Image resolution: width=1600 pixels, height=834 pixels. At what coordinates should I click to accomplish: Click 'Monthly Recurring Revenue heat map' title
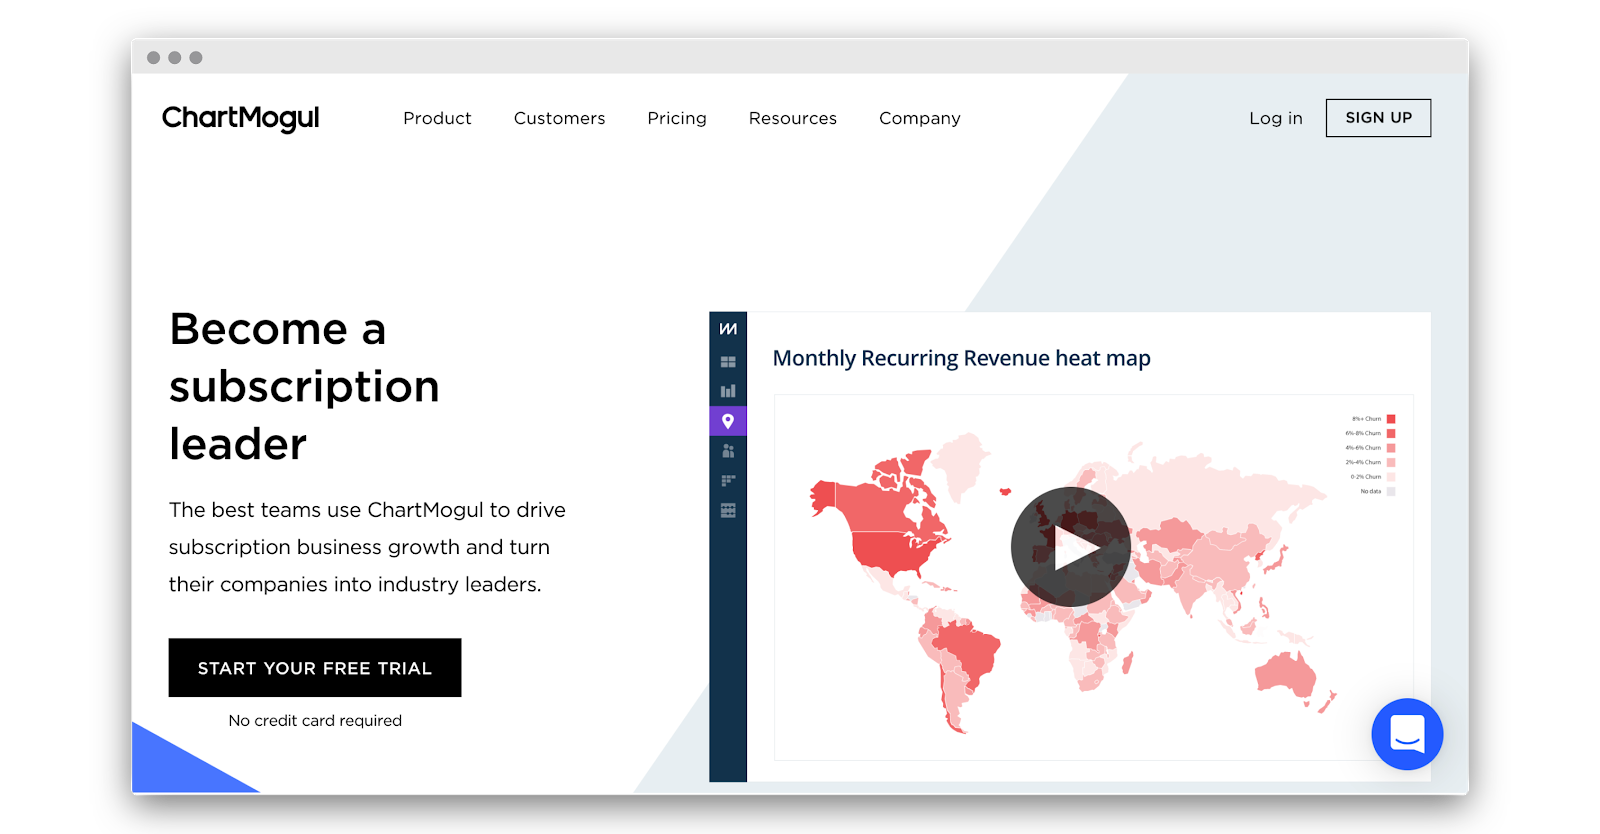961,358
